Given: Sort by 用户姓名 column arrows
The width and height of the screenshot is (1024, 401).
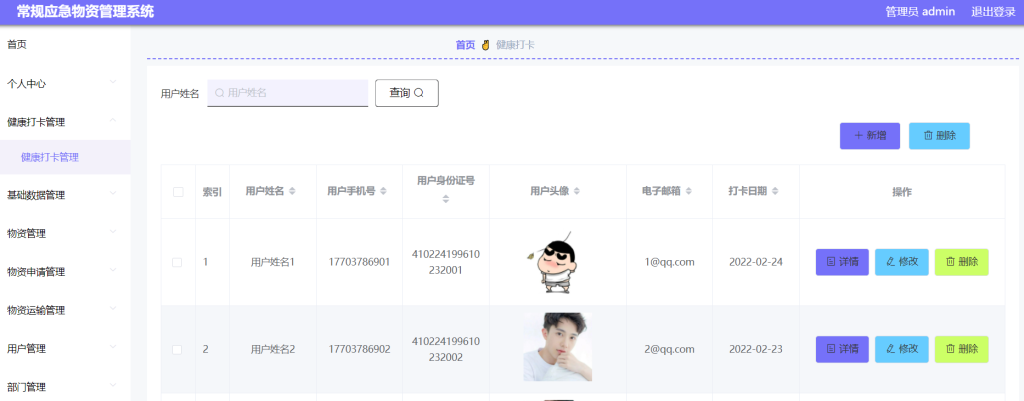Looking at the screenshot, I should coord(293,191).
